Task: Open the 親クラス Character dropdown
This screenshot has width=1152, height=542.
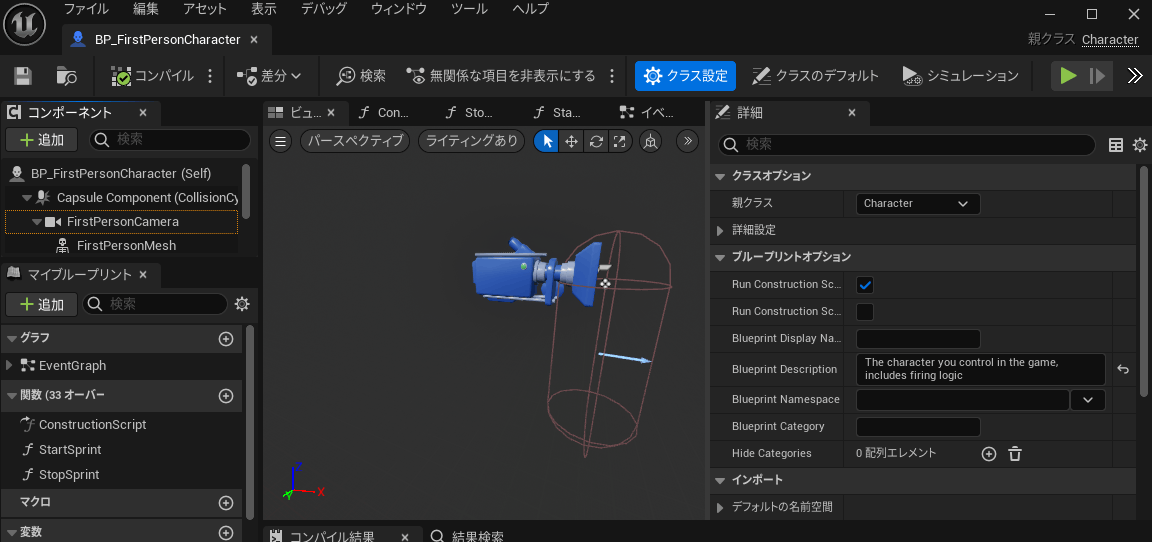Action: [x=918, y=203]
